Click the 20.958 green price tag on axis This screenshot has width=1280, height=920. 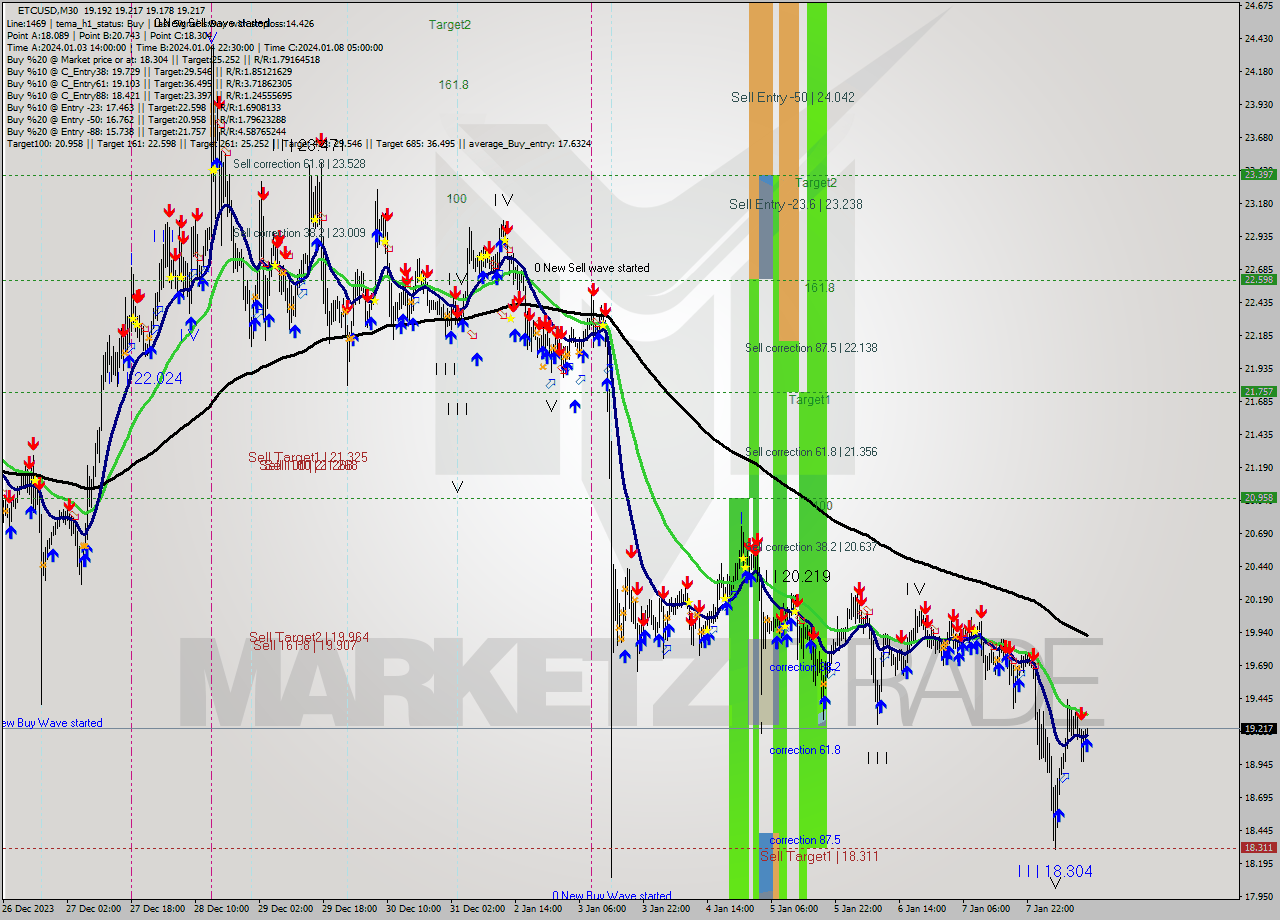(x=1258, y=497)
